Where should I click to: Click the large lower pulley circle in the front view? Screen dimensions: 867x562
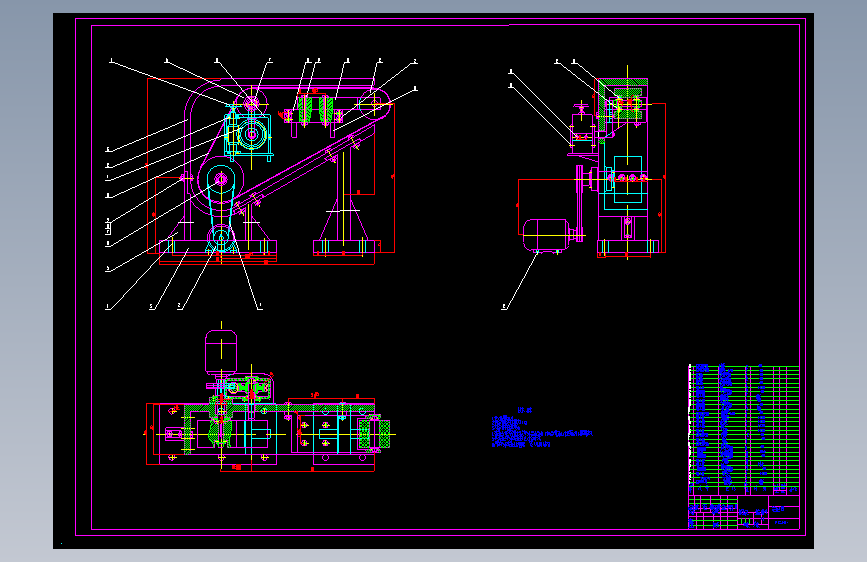[x=221, y=179]
